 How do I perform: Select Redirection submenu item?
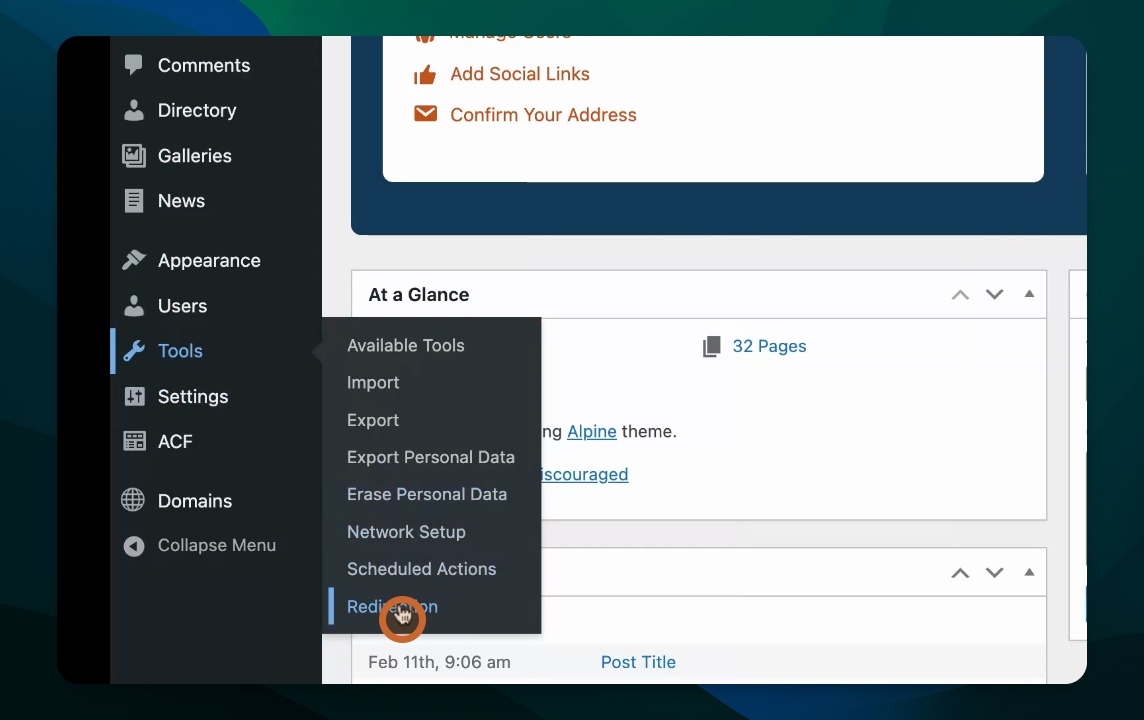click(393, 607)
